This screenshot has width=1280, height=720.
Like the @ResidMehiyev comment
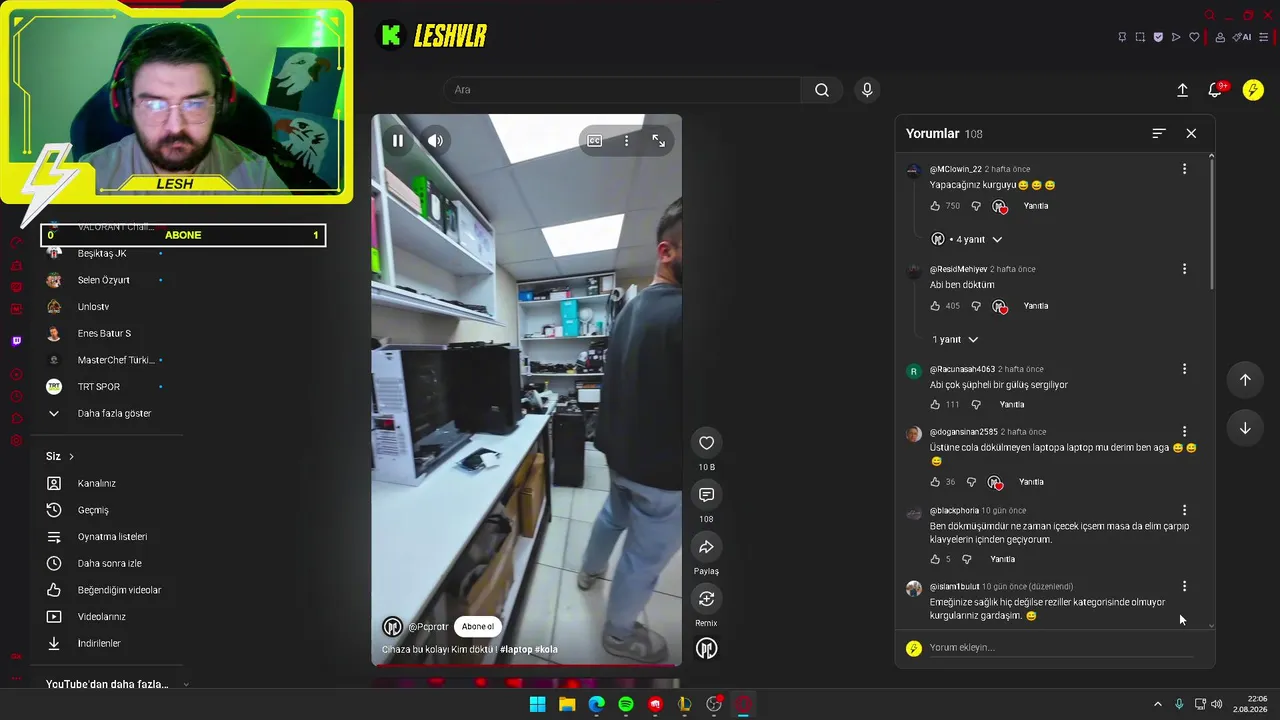click(935, 306)
